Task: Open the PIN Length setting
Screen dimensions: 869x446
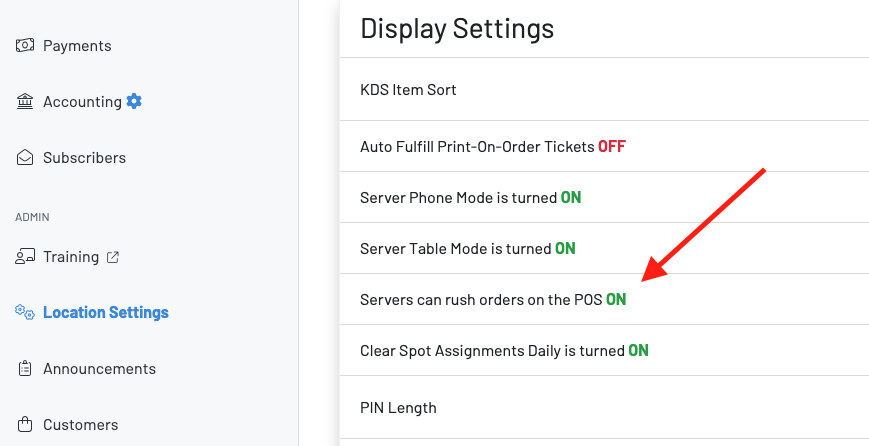Action: 398,408
